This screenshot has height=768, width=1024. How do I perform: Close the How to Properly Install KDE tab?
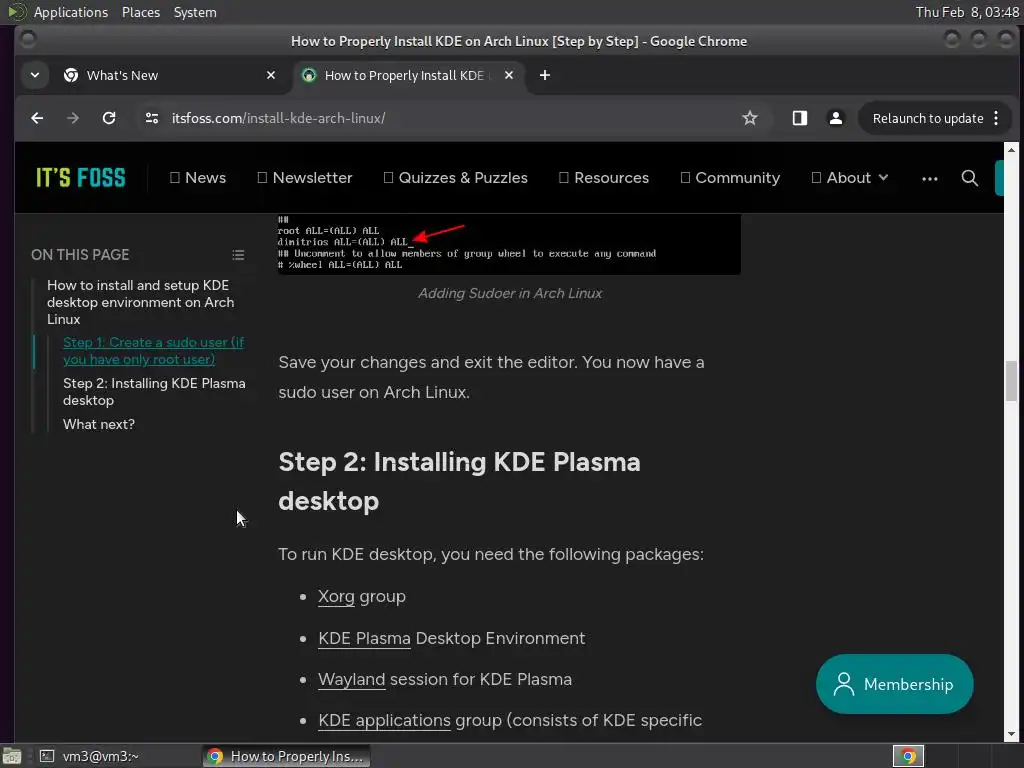pyautogui.click(x=509, y=75)
